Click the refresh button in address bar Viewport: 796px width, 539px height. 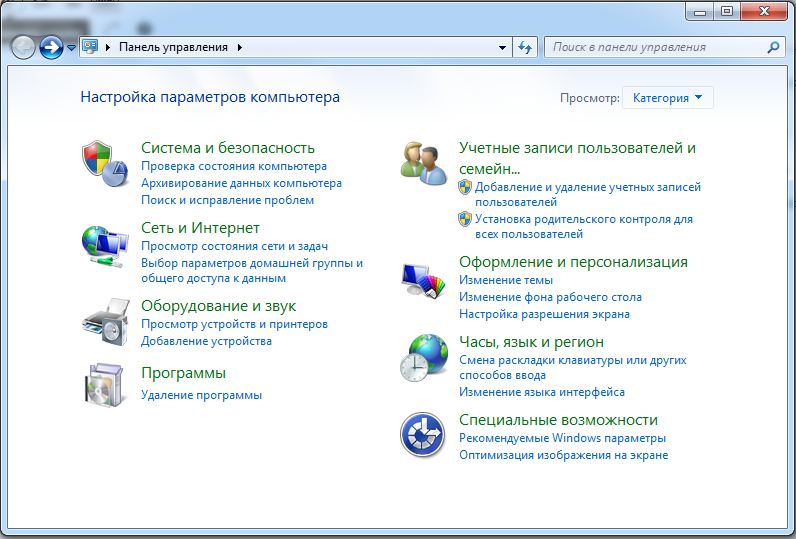click(x=526, y=47)
